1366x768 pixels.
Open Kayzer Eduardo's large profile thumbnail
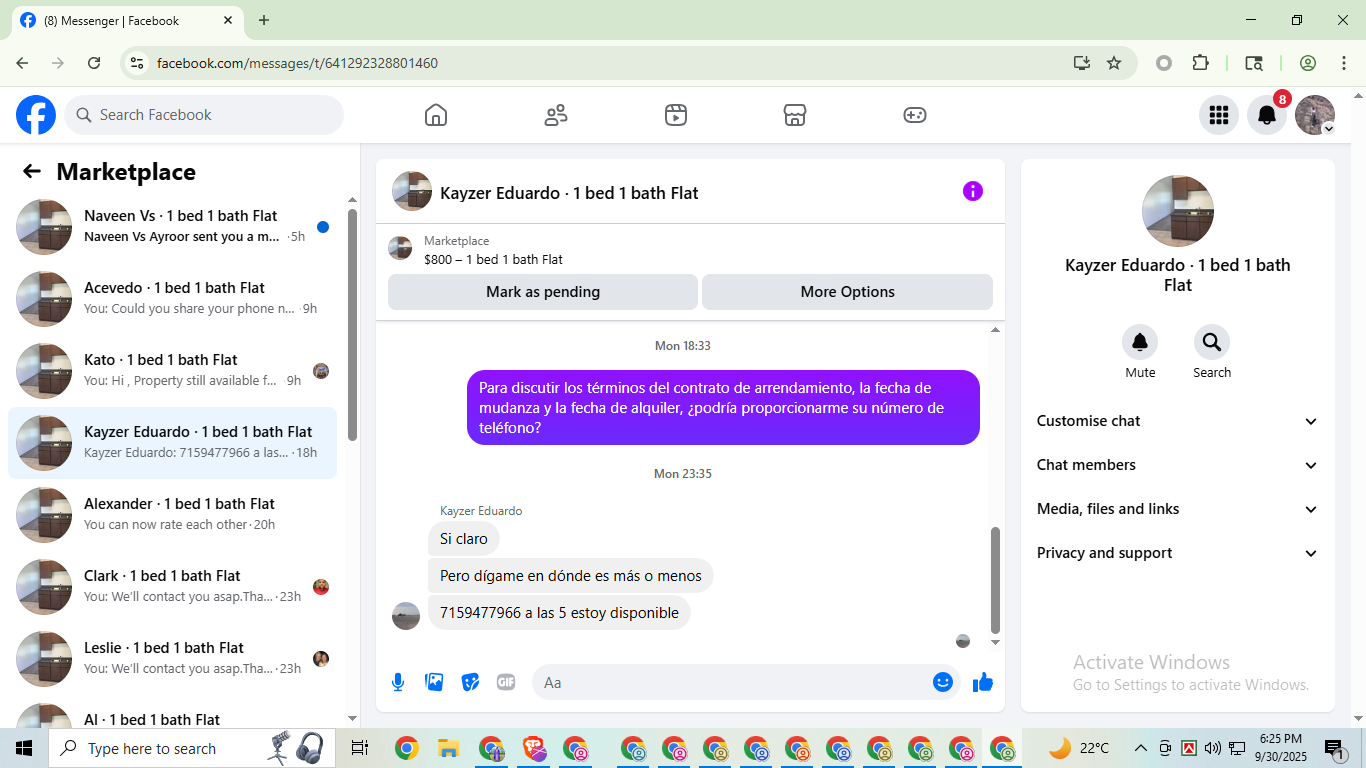[x=1178, y=211]
